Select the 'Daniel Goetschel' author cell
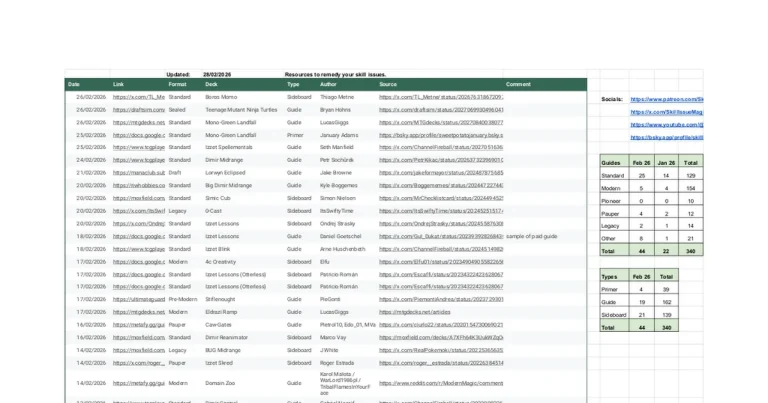The image size is (768, 403). pos(340,236)
